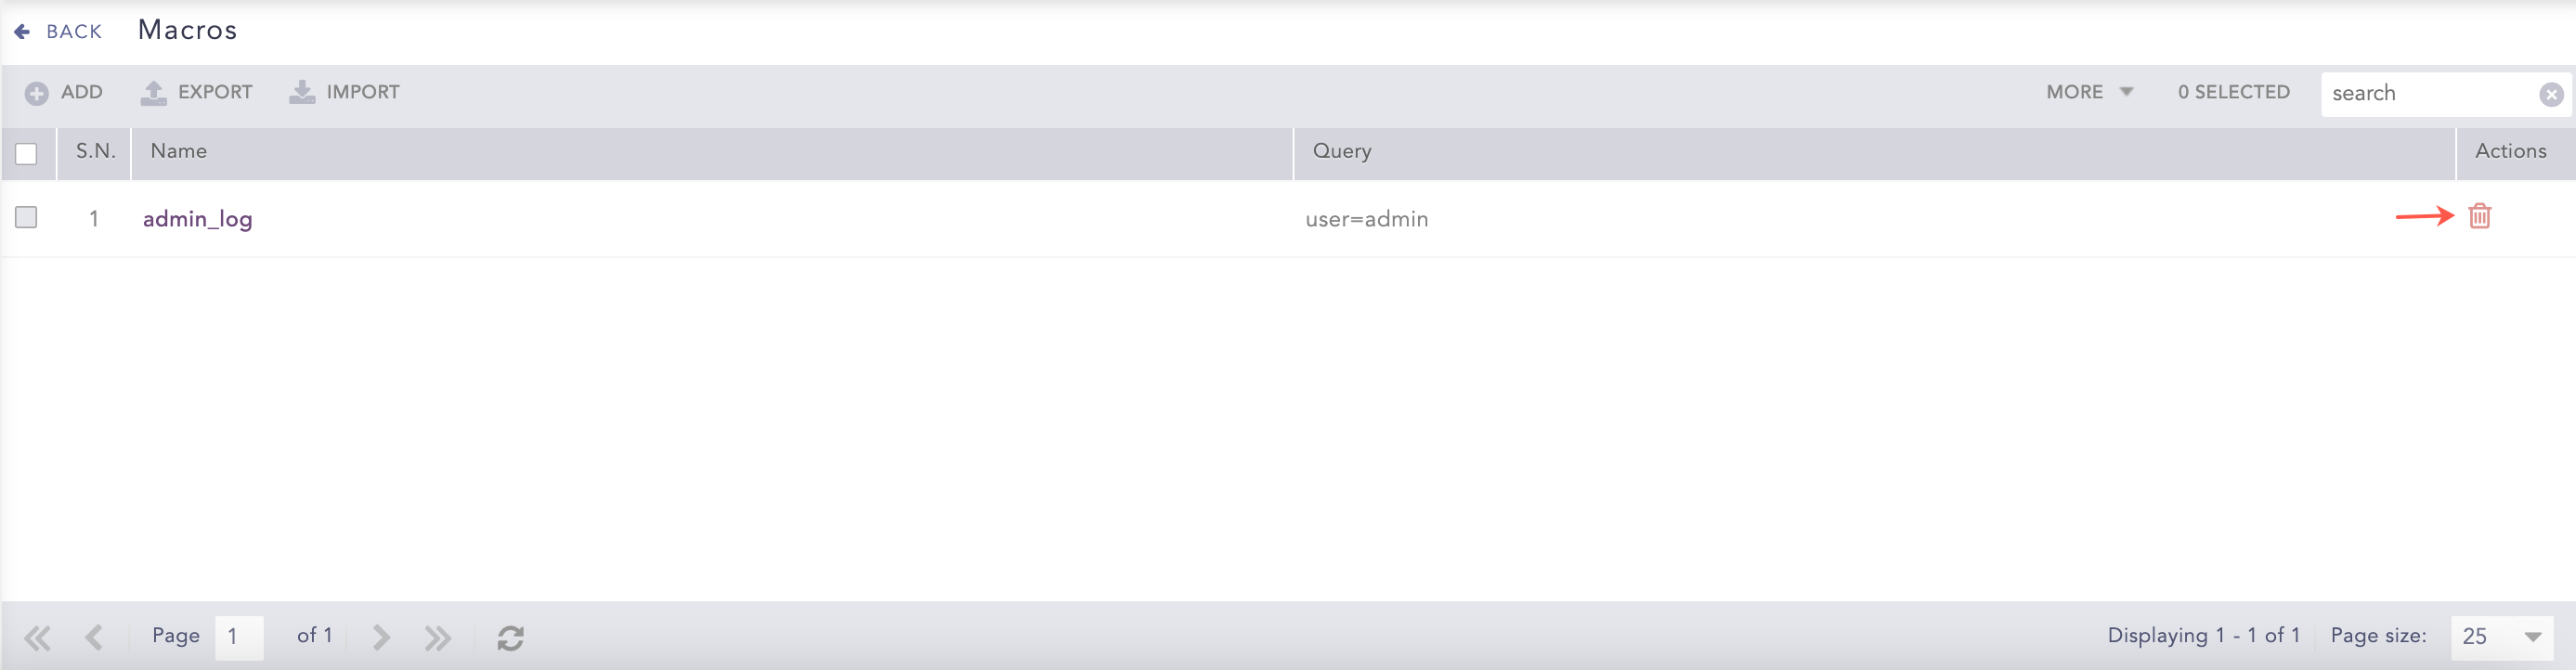
Task: Click the Name column header
Action: point(179,151)
